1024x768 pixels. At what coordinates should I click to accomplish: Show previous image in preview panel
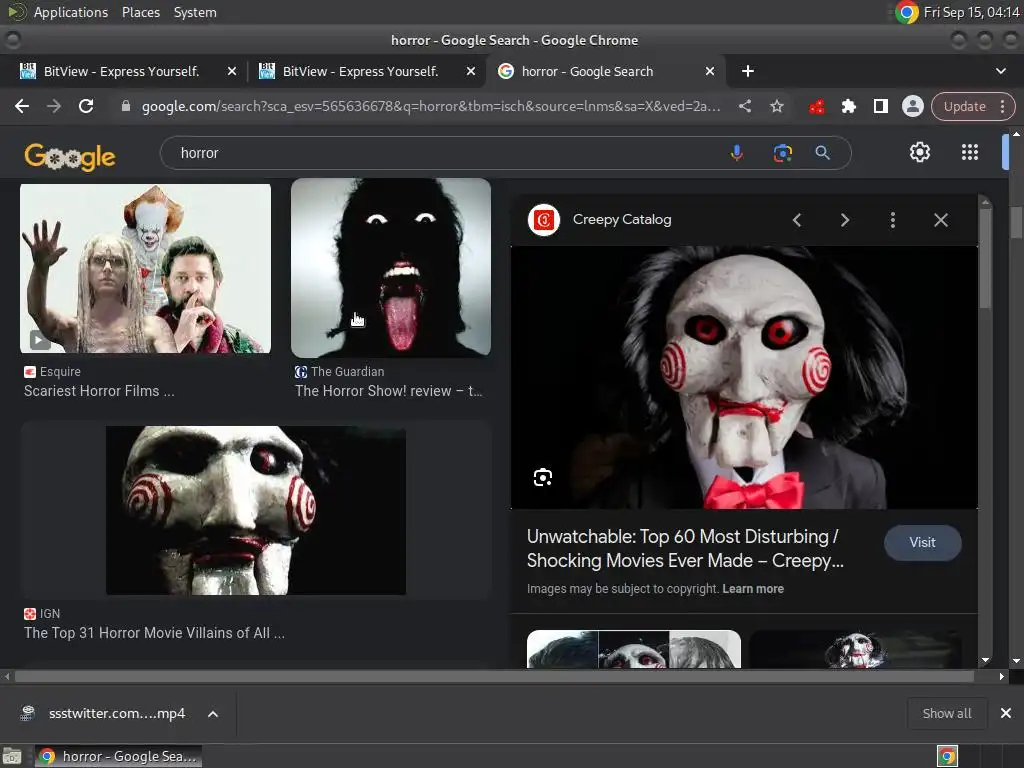(797, 220)
